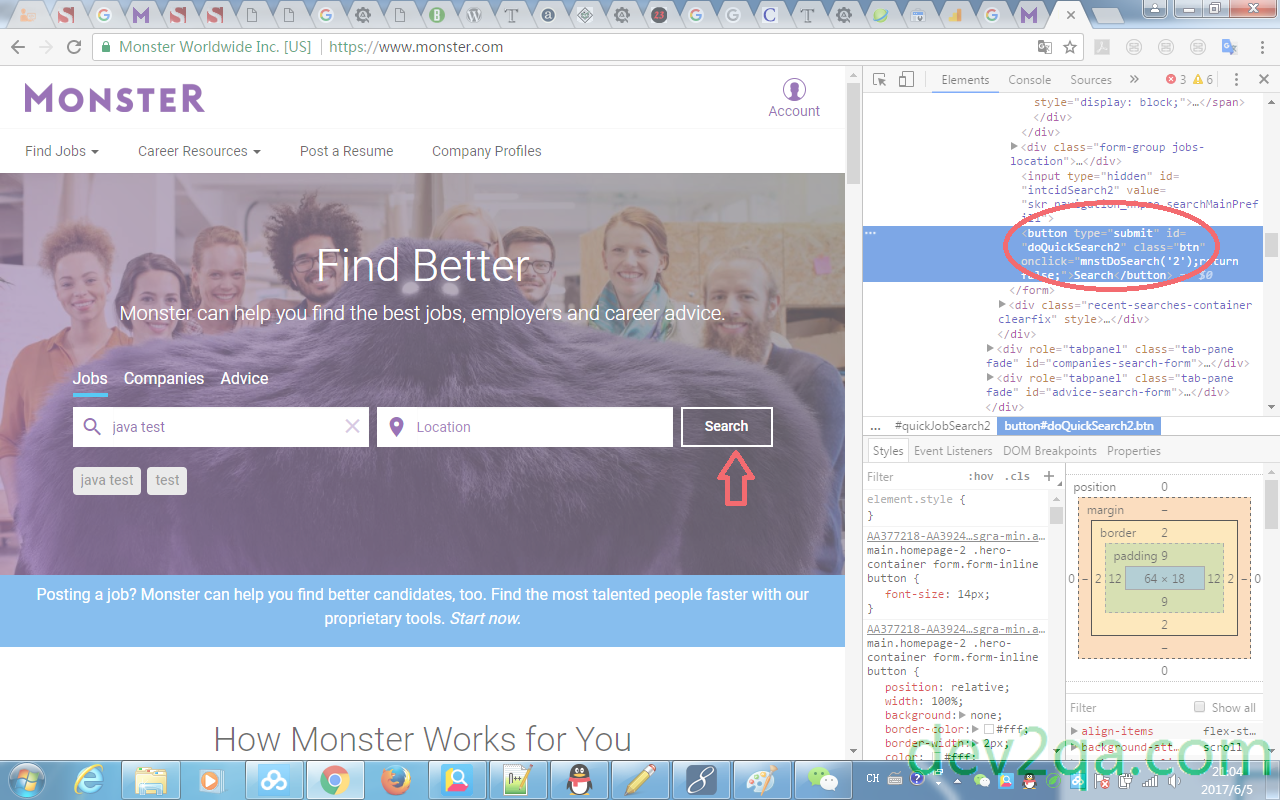Image resolution: width=1280 pixels, height=800 pixels.
Task: Click the translate page icon in address bar
Action: (1045, 47)
